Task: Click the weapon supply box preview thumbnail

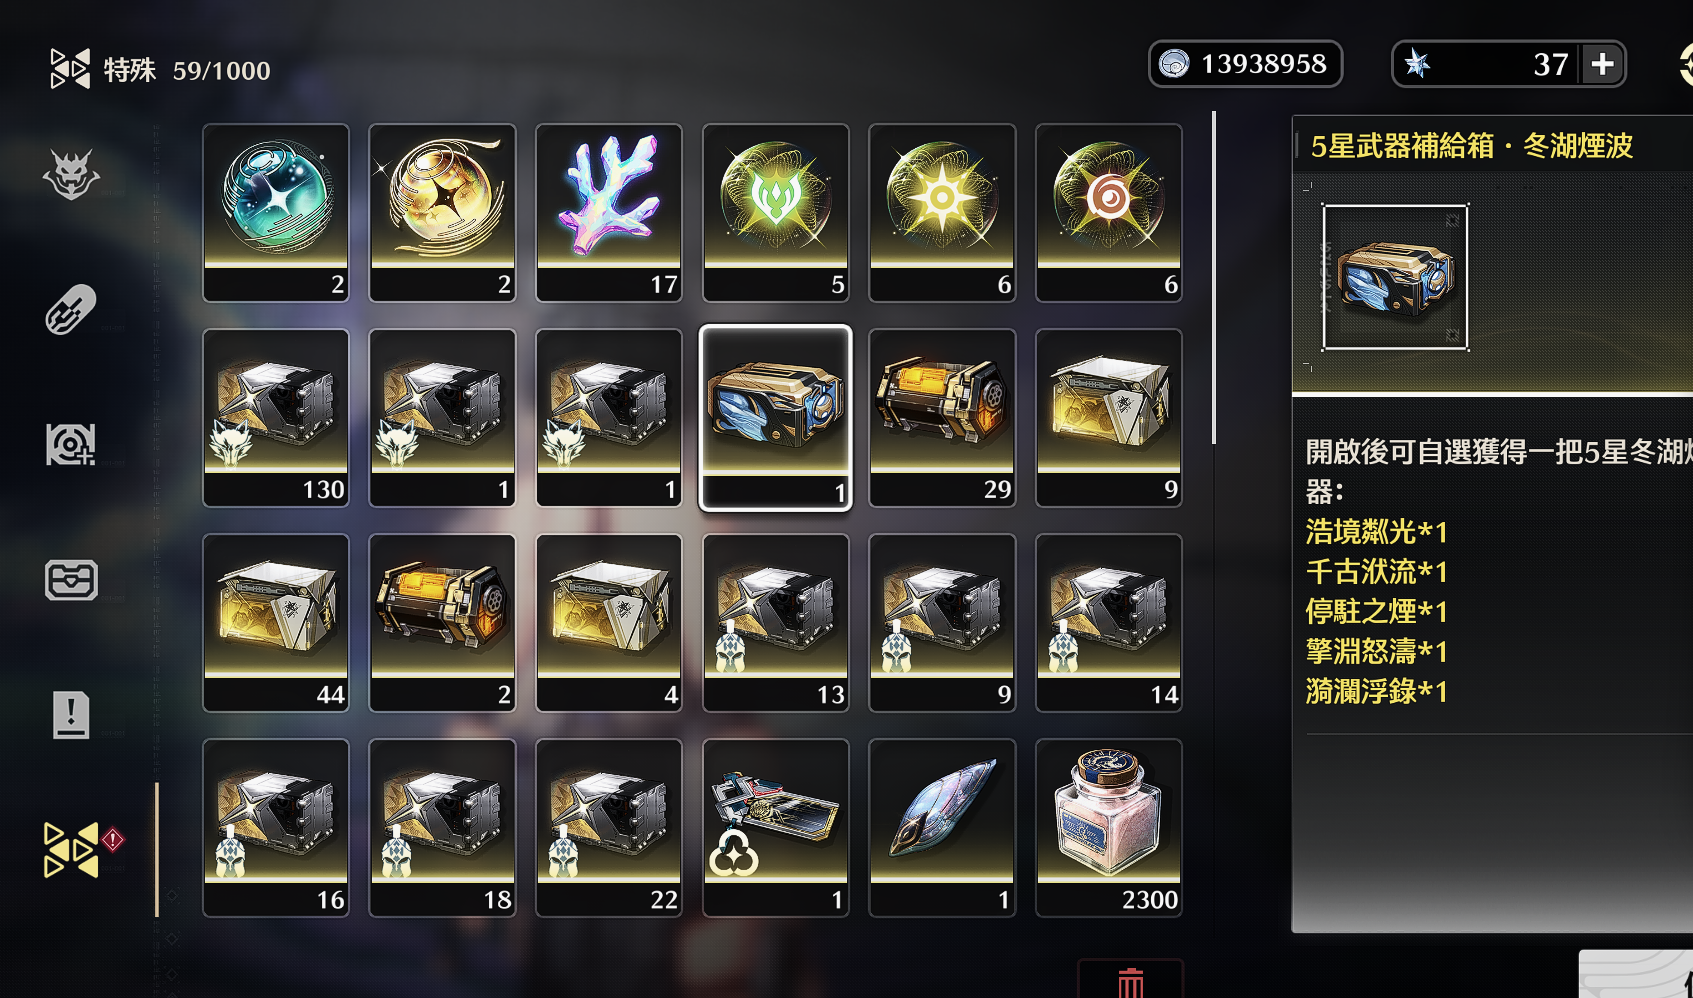Action: coord(1395,277)
